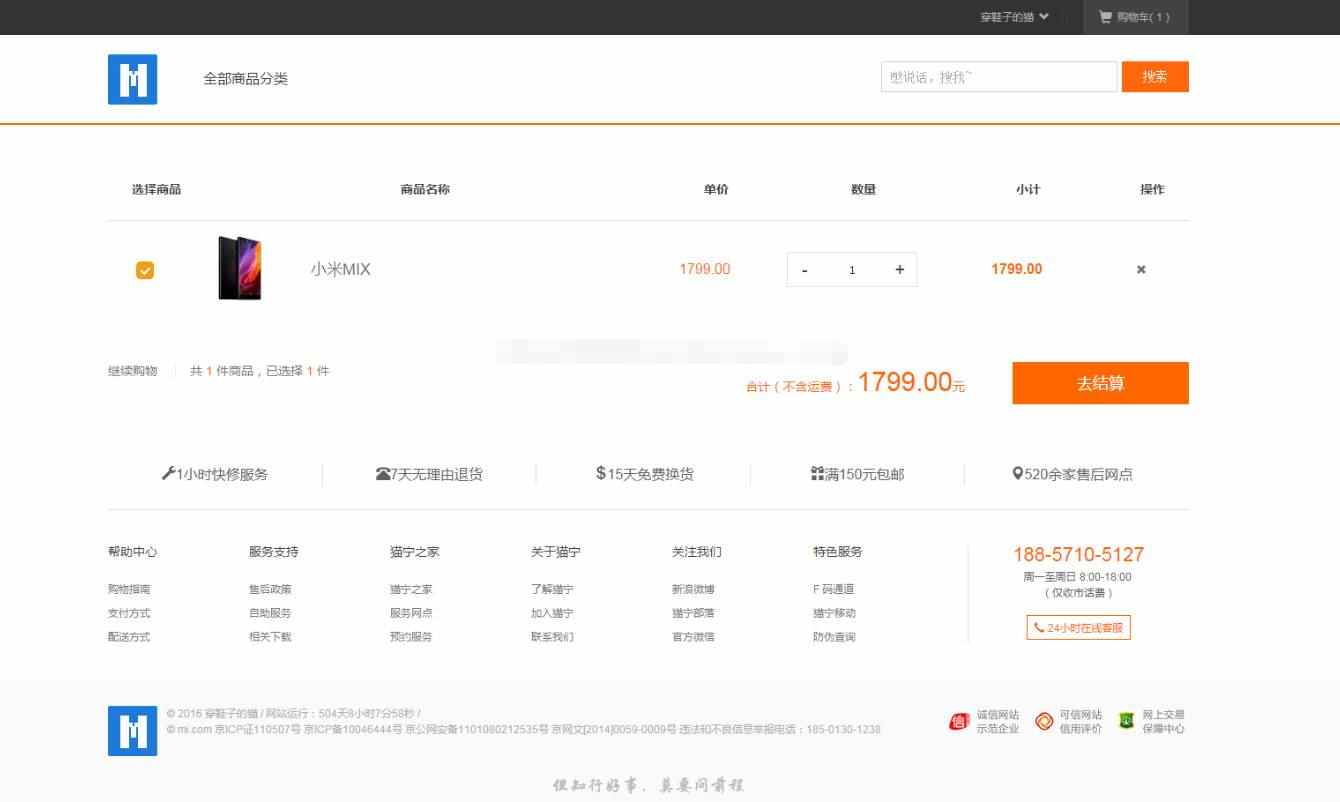Open 自助服务 footer link
The image size is (1340, 802).
(270, 613)
